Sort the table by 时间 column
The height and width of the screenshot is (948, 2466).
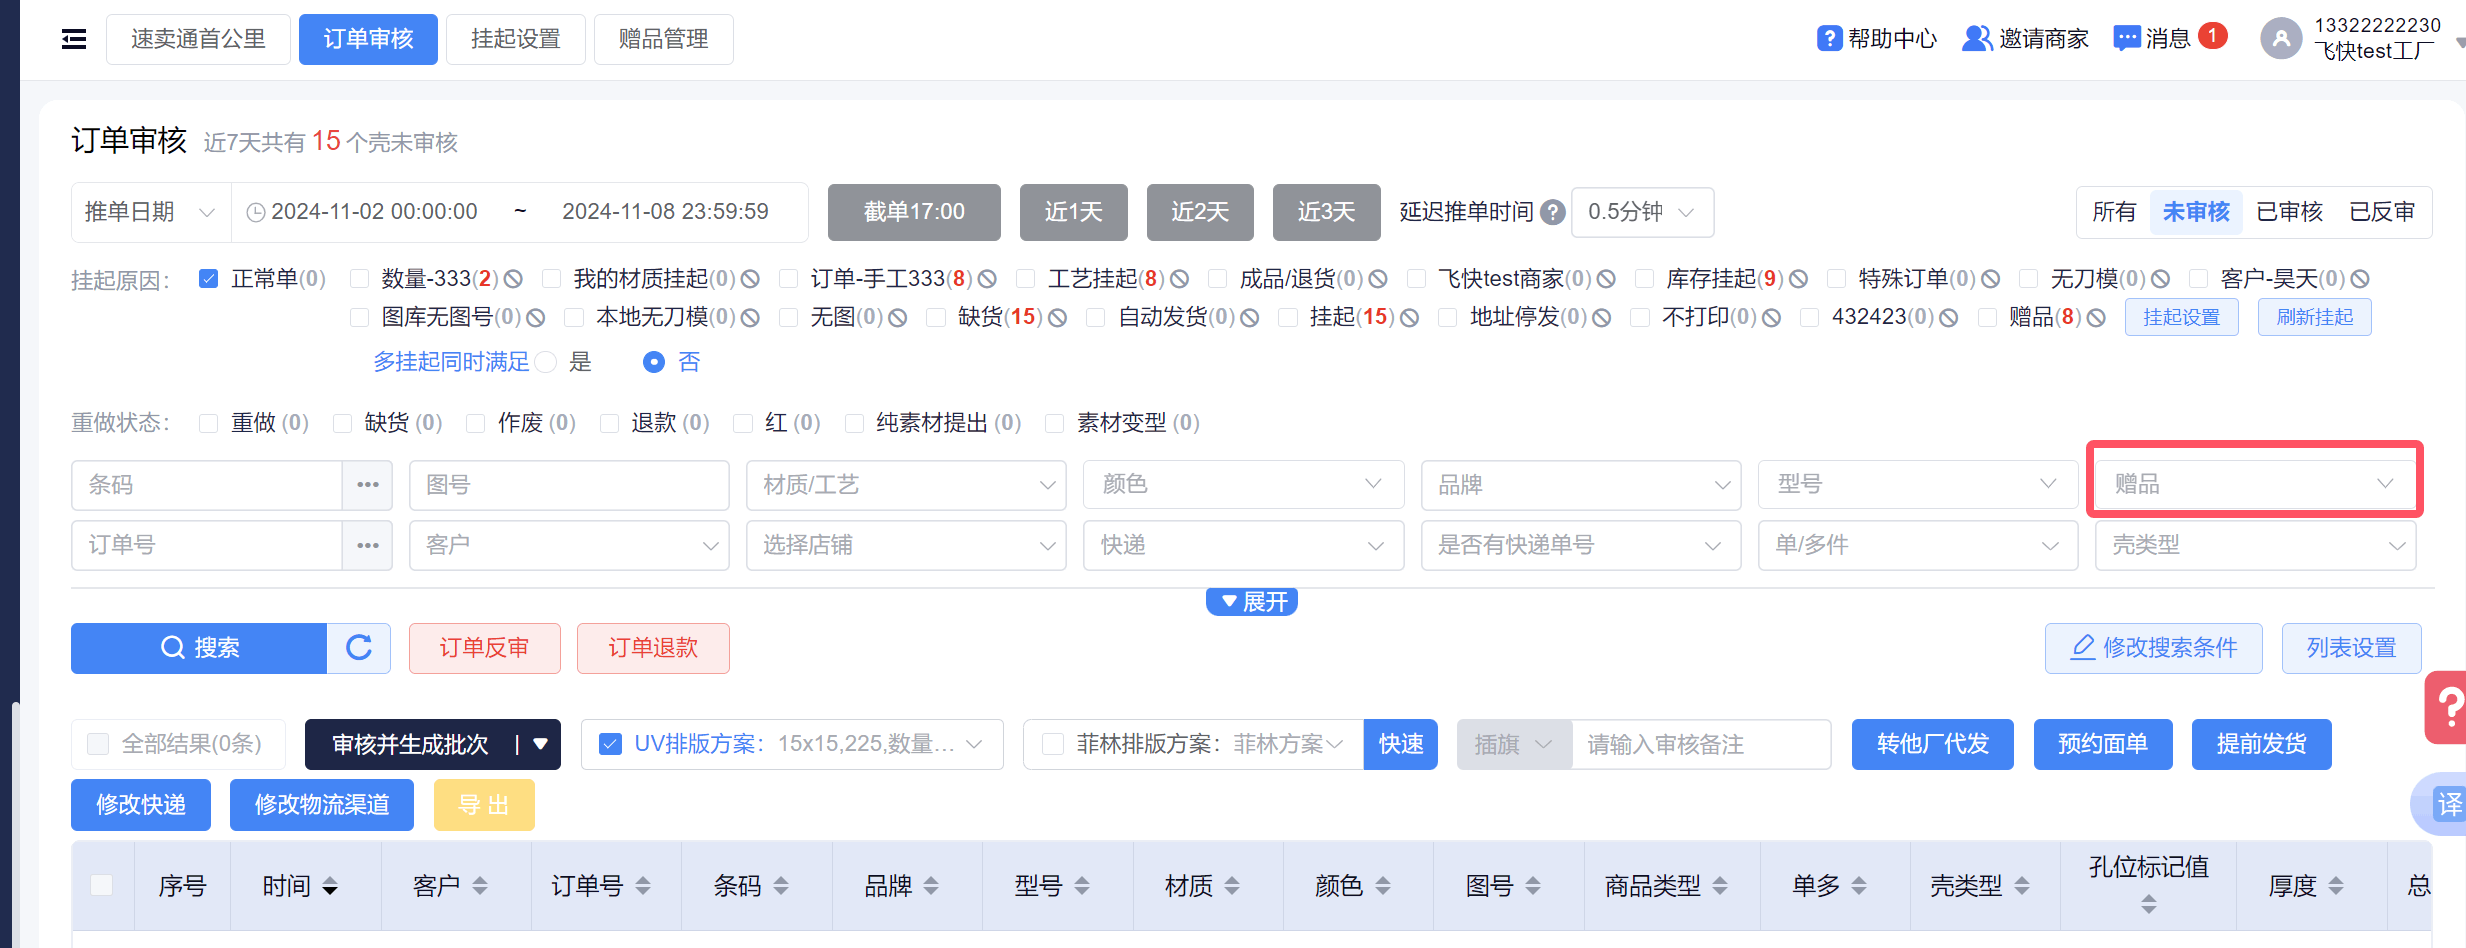point(330,886)
